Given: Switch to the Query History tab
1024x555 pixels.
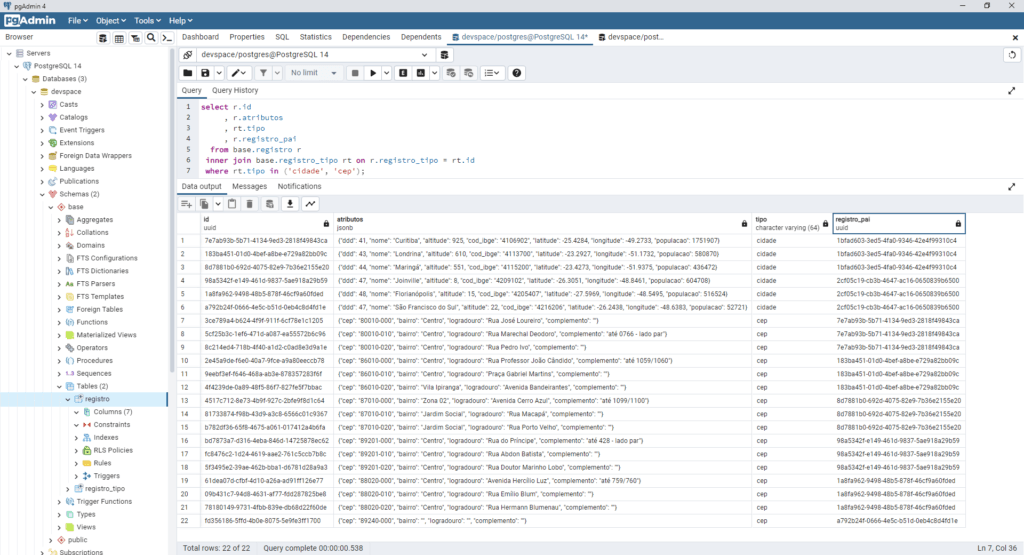Looking at the screenshot, I should (x=234, y=91).
